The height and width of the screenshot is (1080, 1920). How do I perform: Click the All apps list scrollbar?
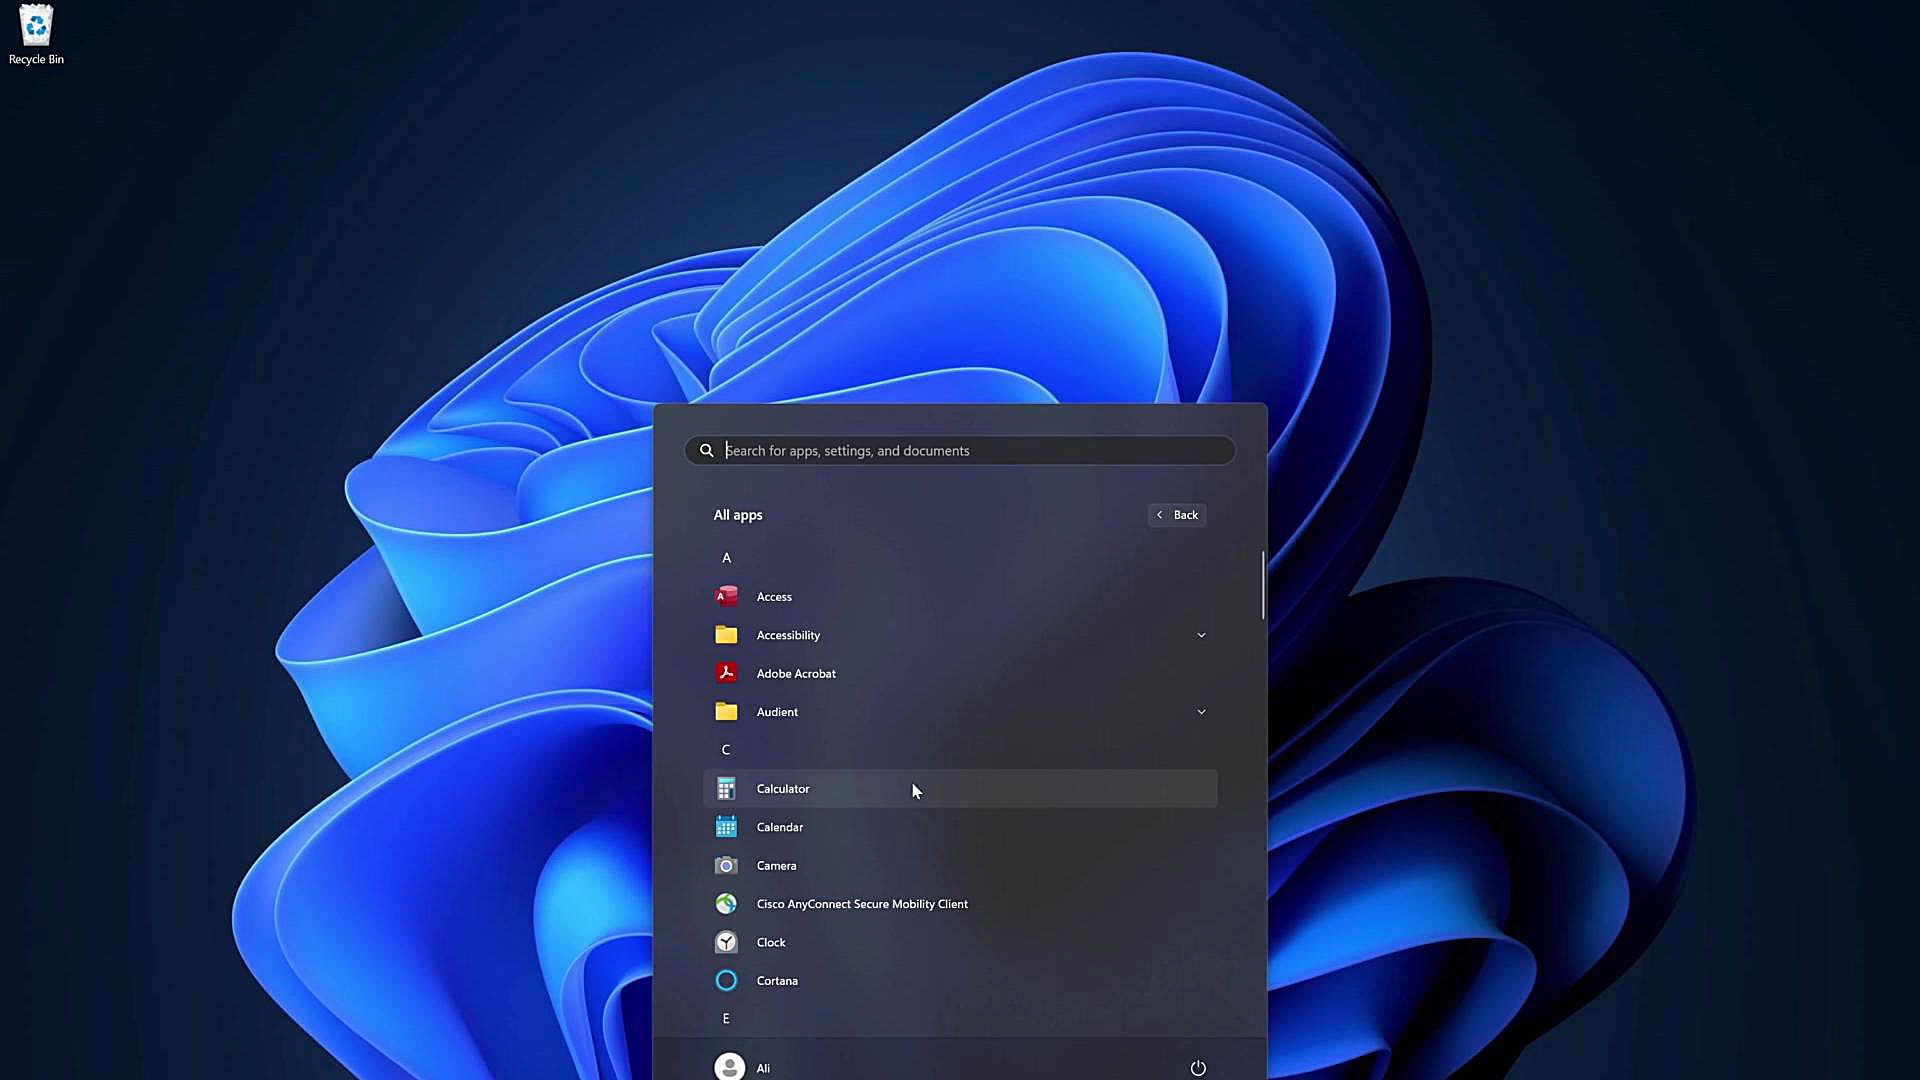pos(1263,585)
